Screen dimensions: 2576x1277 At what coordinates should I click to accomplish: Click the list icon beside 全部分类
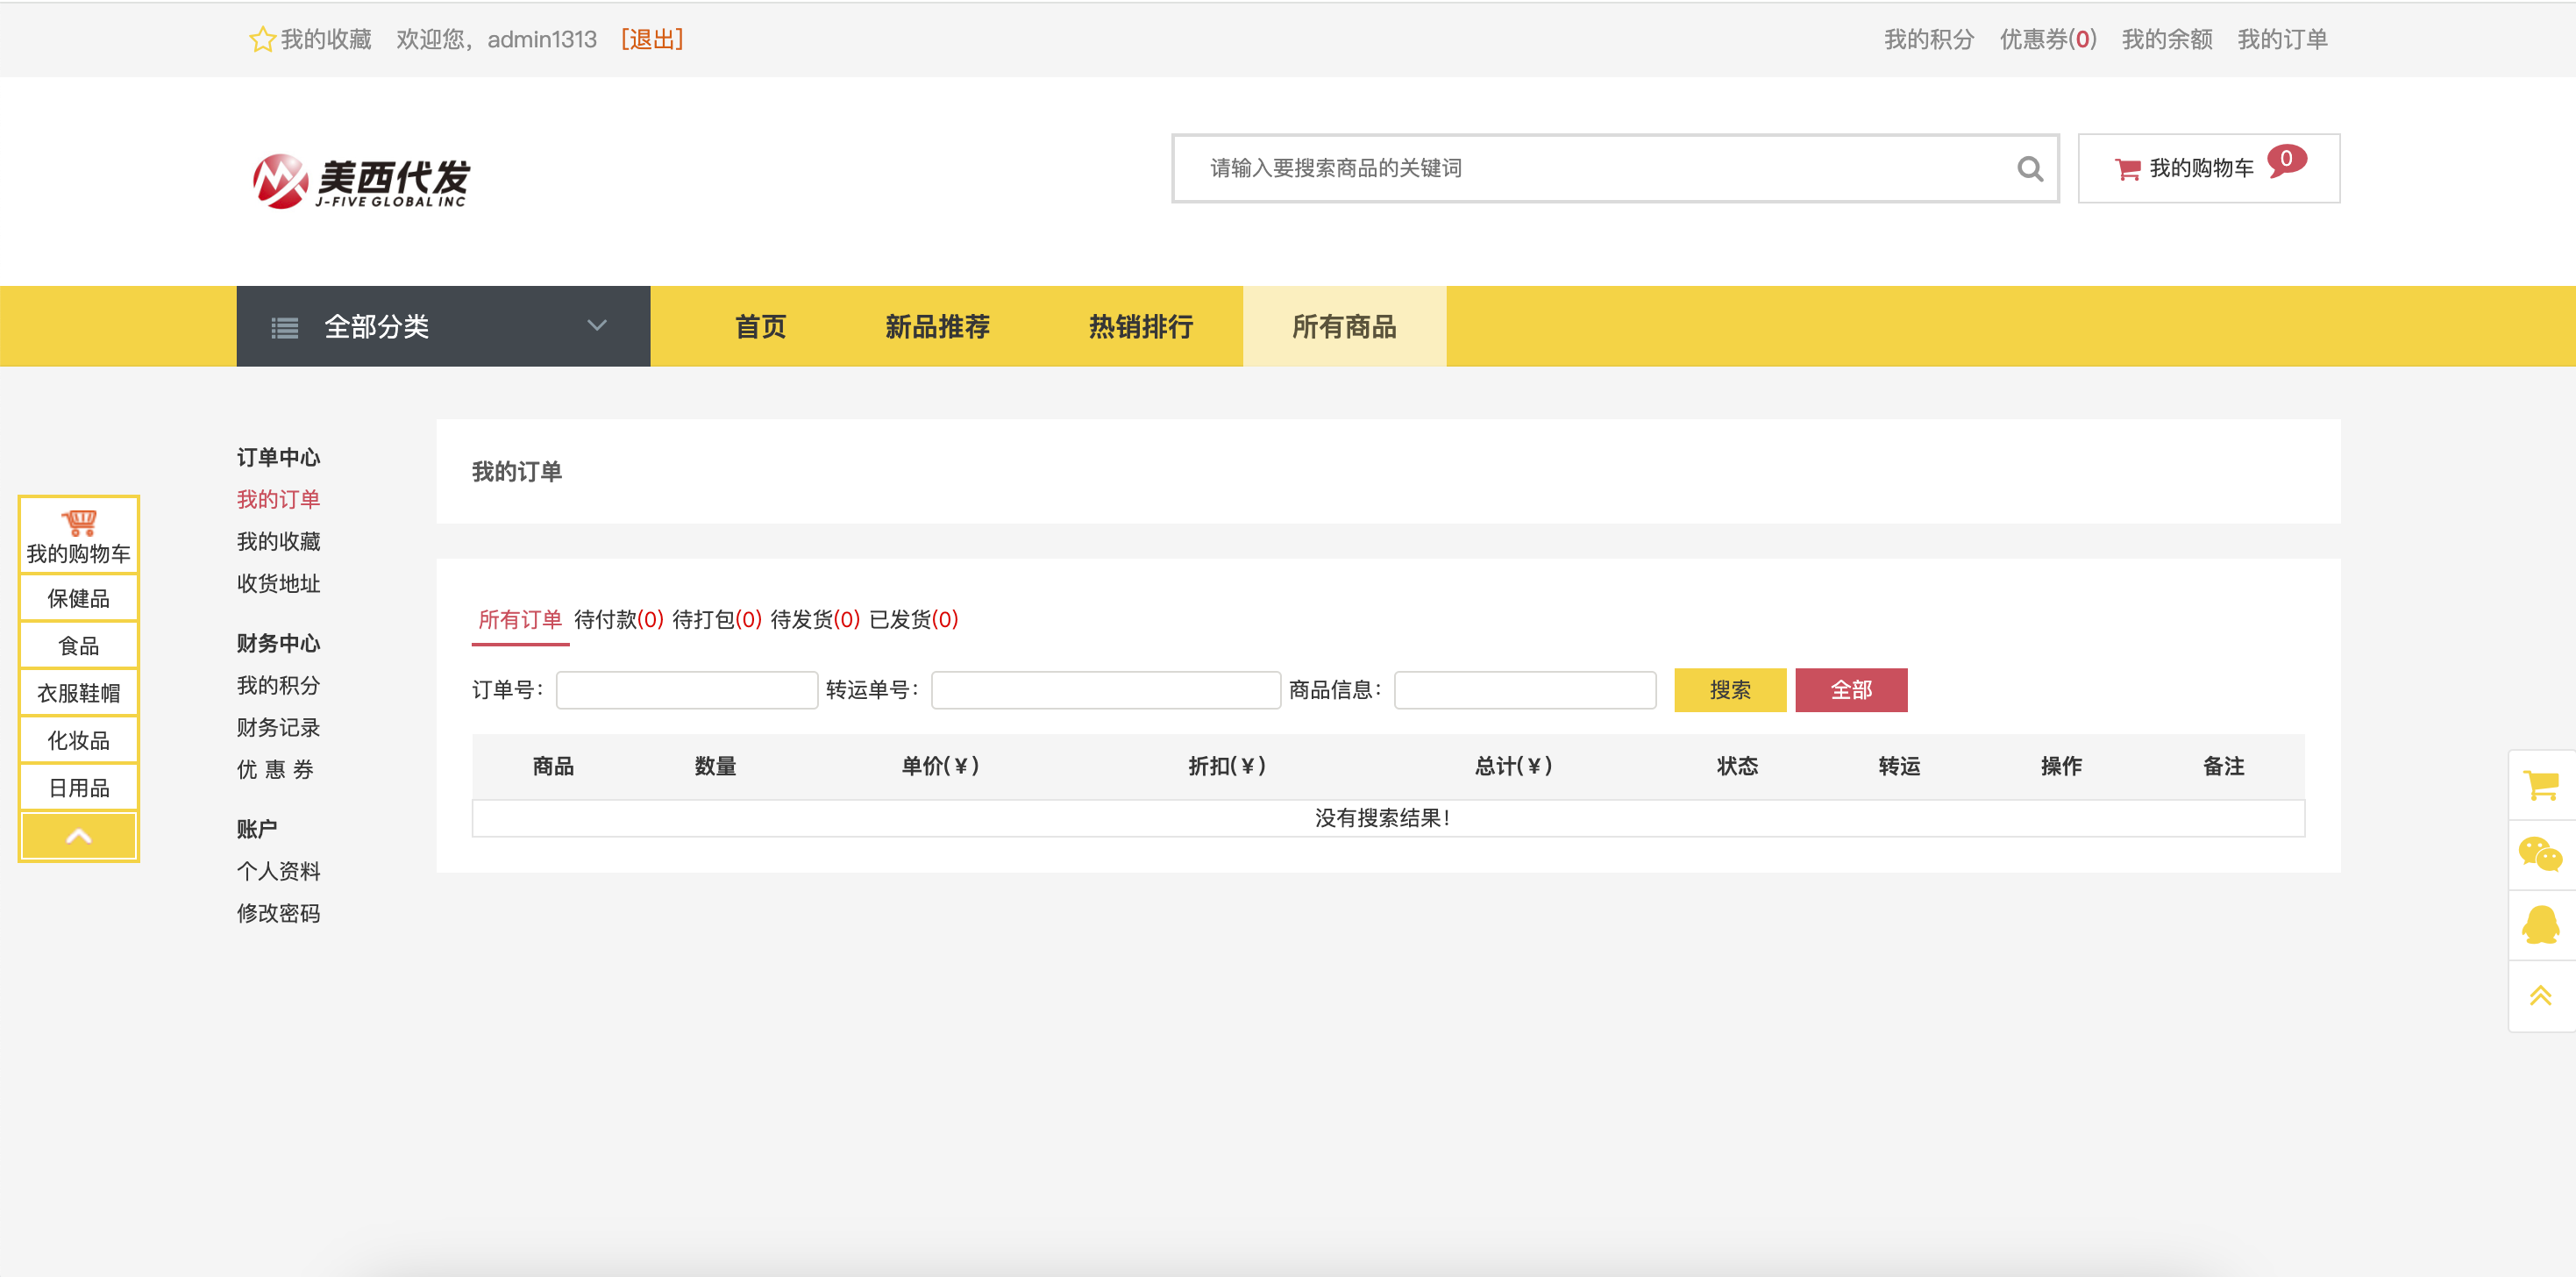(285, 328)
